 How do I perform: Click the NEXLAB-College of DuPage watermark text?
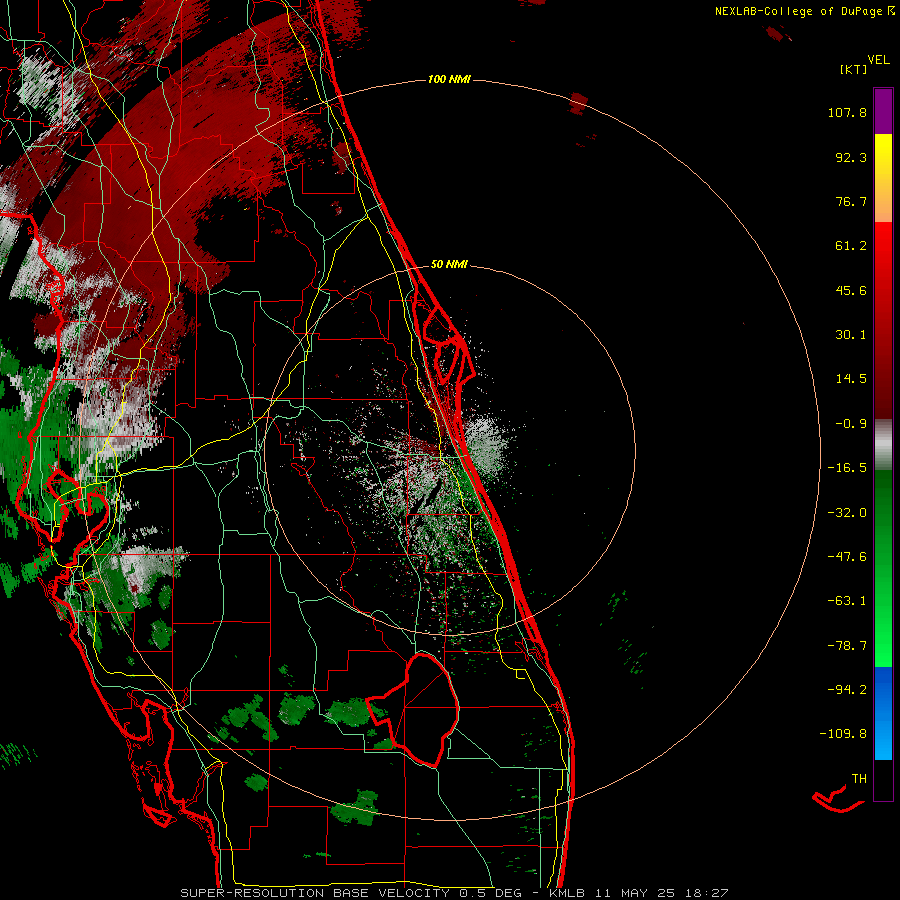[804, 11]
